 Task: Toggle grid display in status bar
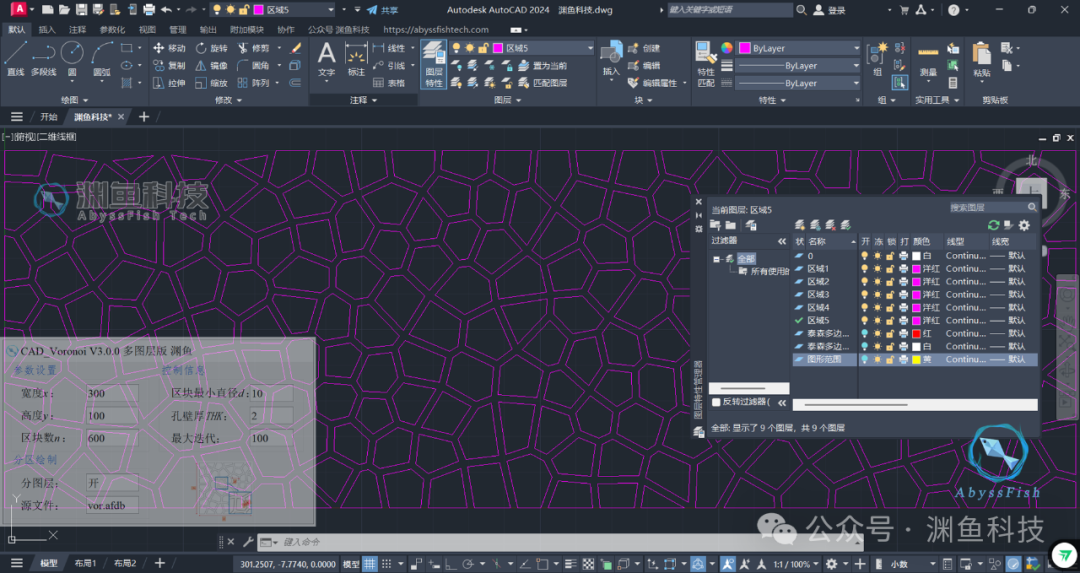[370, 564]
